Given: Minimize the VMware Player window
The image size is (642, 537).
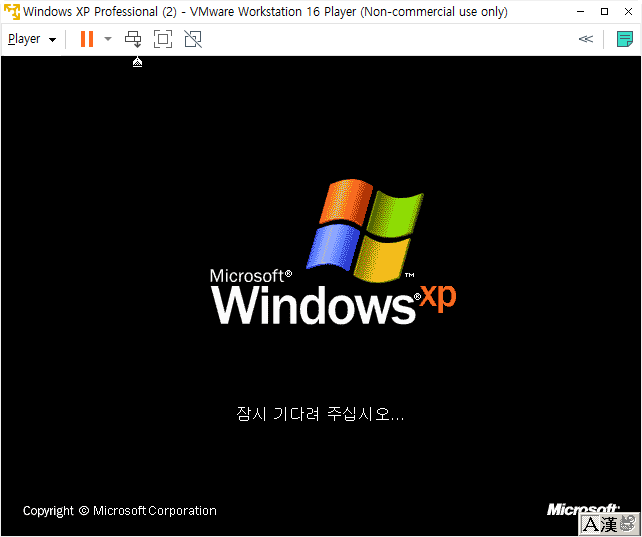Looking at the screenshot, I should tap(580, 11).
